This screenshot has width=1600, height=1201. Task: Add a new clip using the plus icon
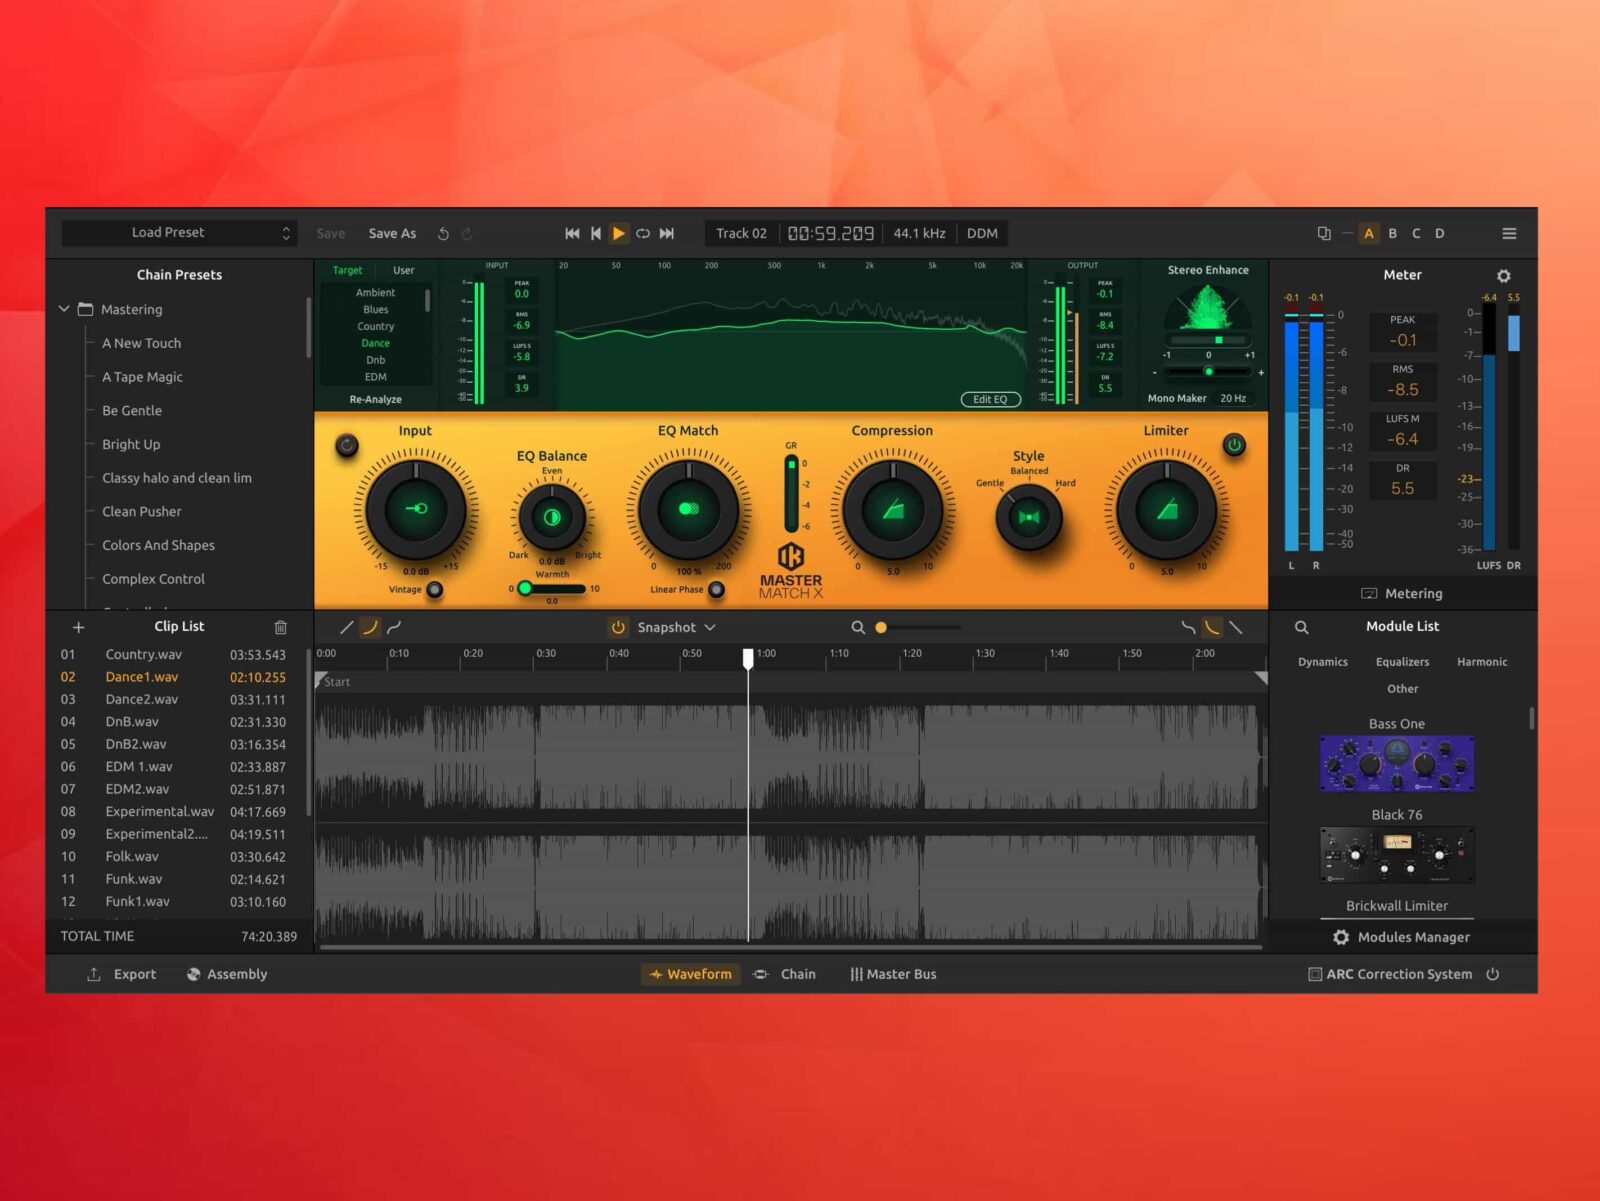pos(79,627)
